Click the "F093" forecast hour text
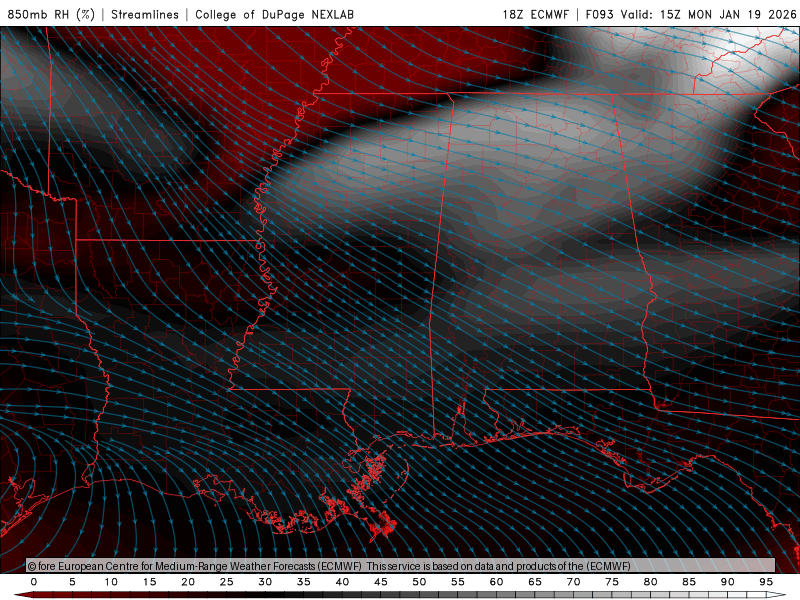This screenshot has height=600, width=800. pyautogui.click(x=599, y=15)
